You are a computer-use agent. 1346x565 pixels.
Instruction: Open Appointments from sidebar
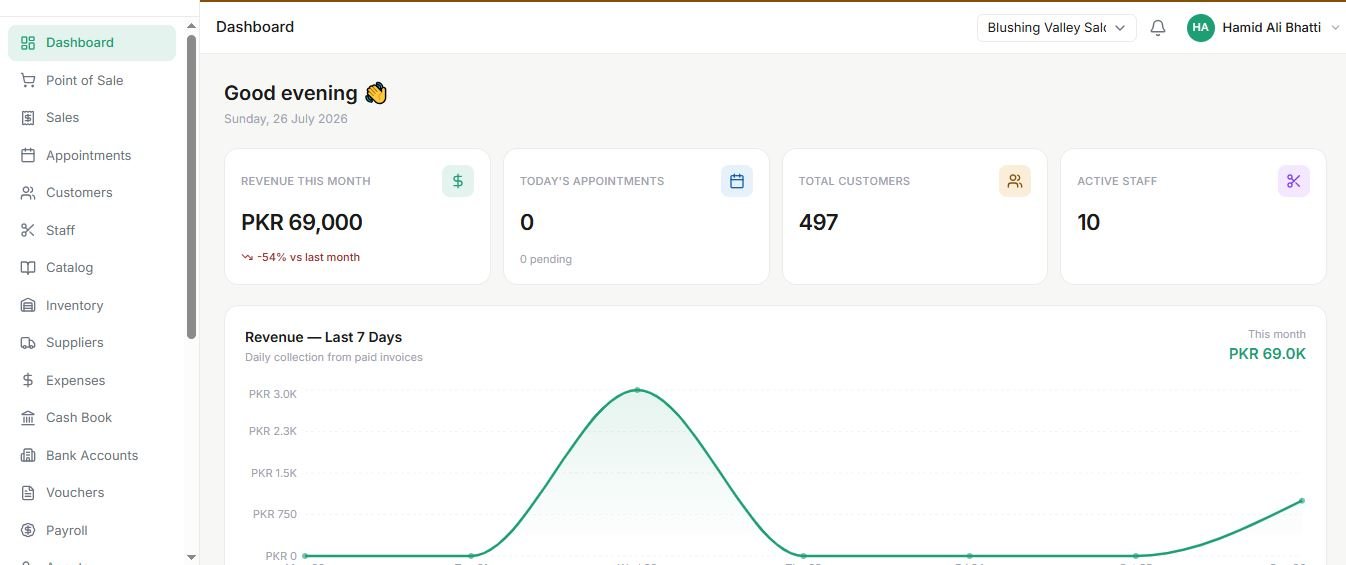coord(92,155)
